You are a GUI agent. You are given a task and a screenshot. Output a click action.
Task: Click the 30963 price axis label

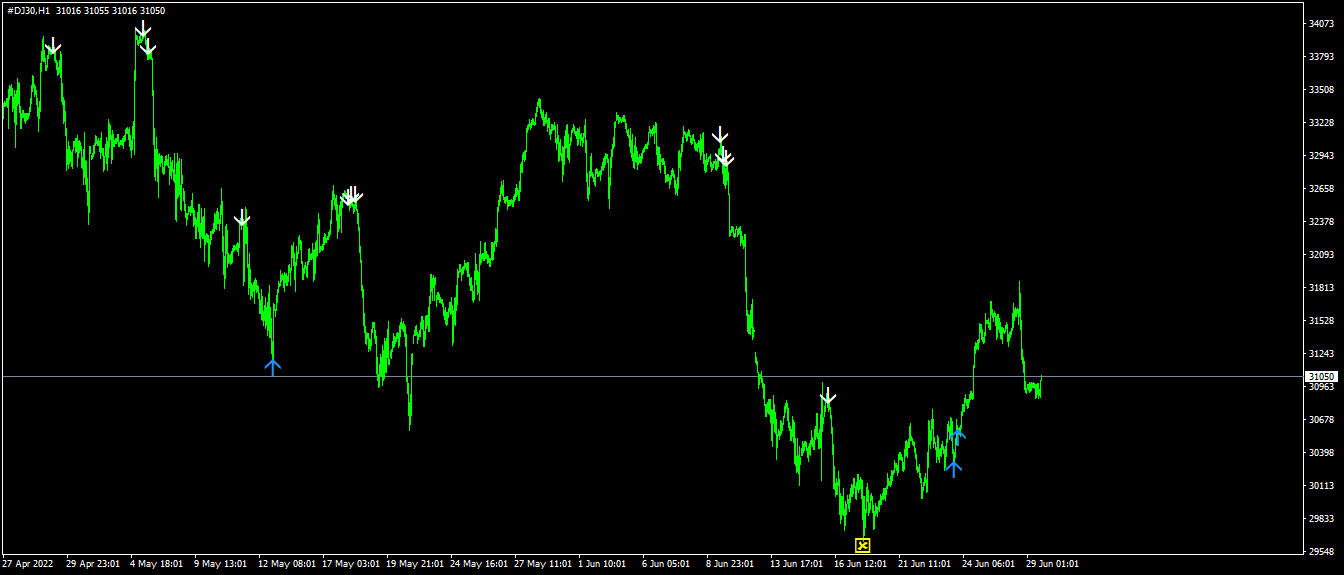[1321, 386]
